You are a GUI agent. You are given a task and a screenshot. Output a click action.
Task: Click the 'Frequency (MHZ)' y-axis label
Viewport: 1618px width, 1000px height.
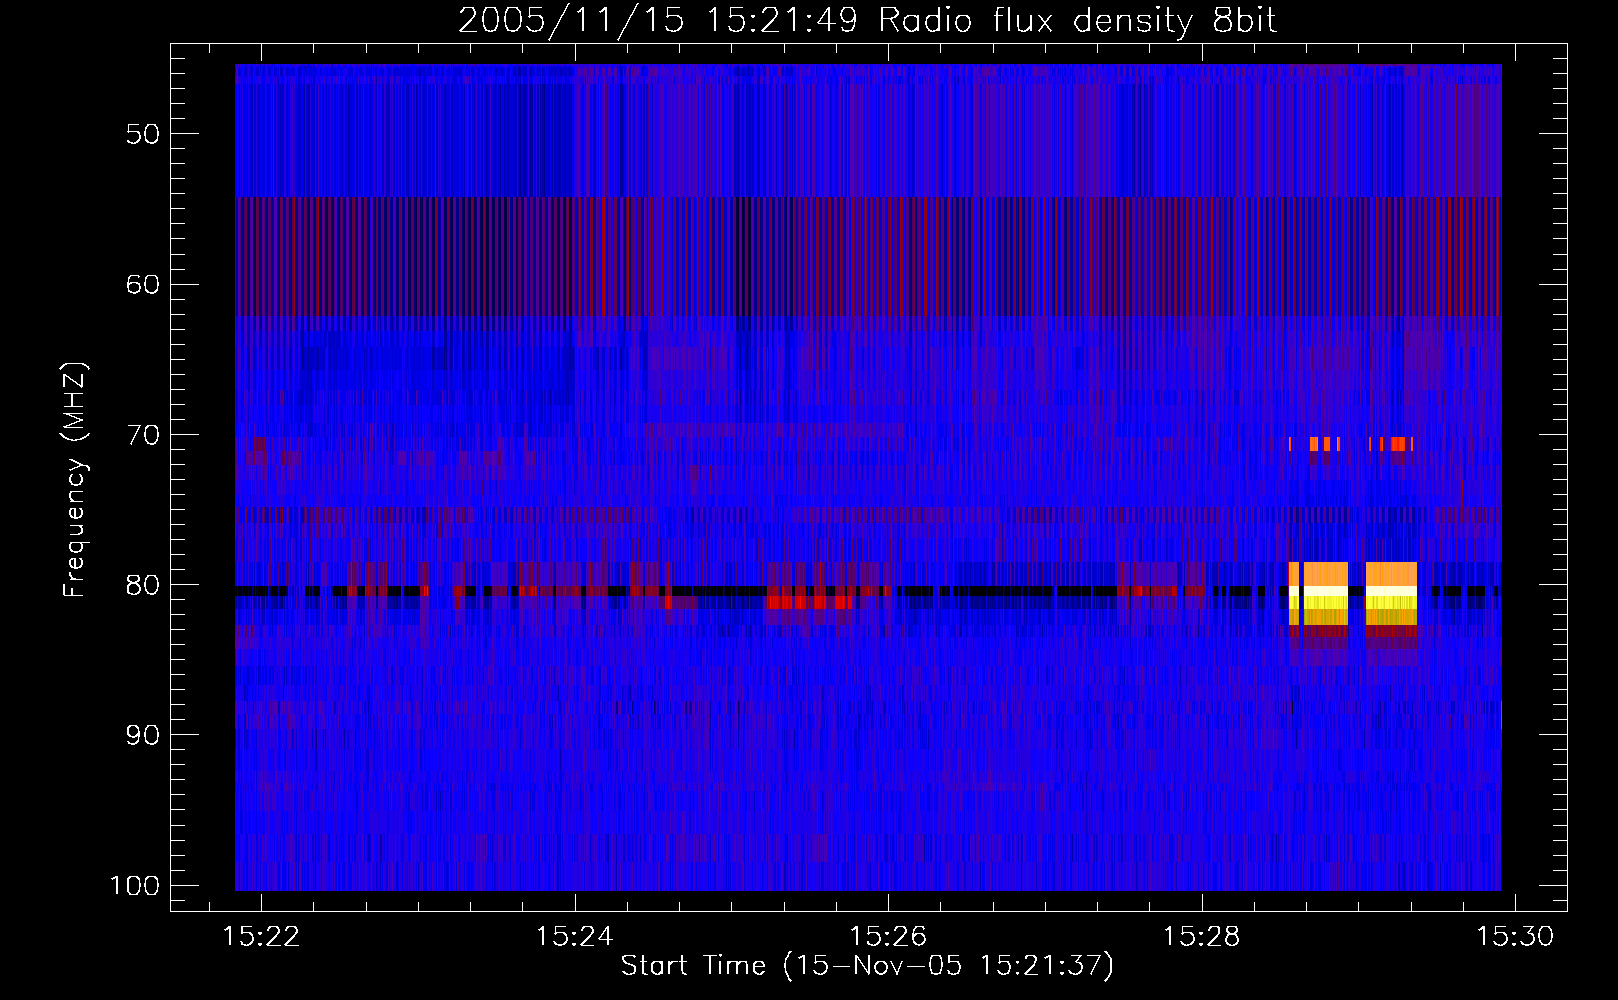pyautogui.click(x=74, y=480)
